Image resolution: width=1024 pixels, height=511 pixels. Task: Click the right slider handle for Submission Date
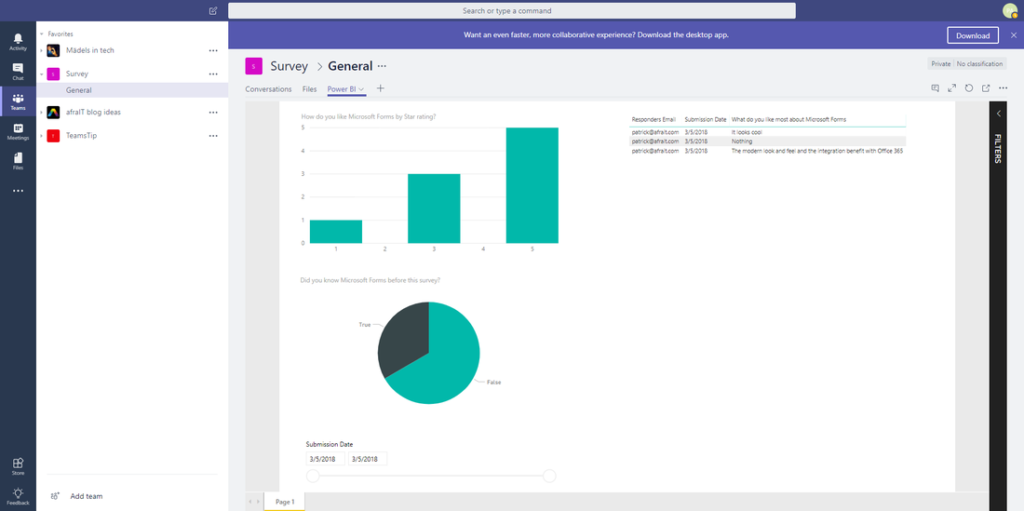coord(549,476)
